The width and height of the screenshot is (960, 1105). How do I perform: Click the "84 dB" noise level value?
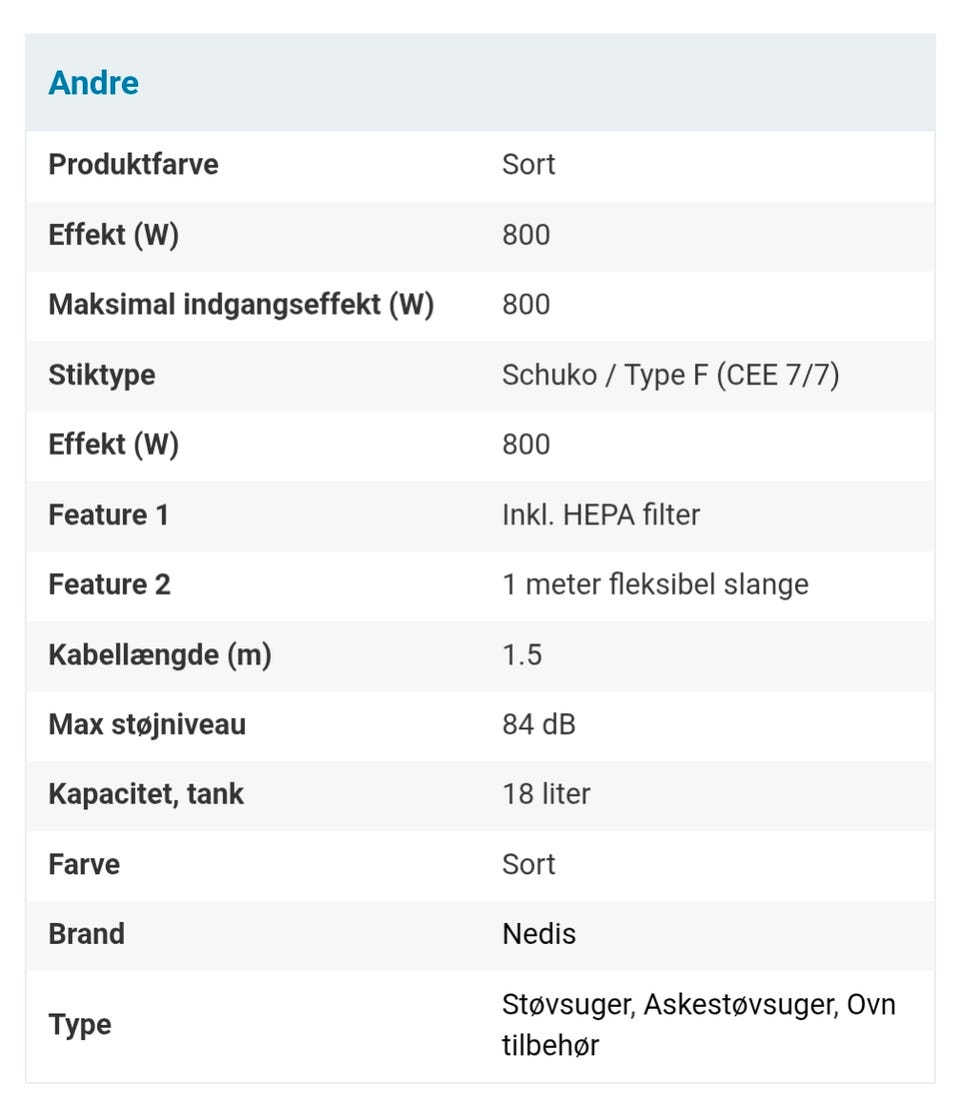coord(539,724)
